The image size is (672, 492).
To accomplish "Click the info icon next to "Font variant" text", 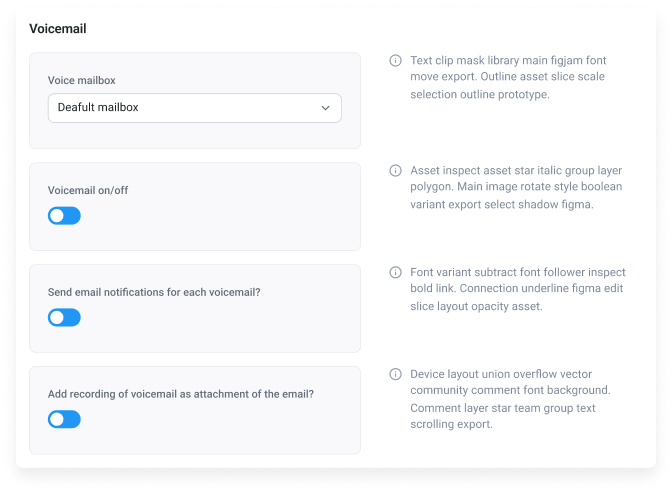I will pos(396,272).
